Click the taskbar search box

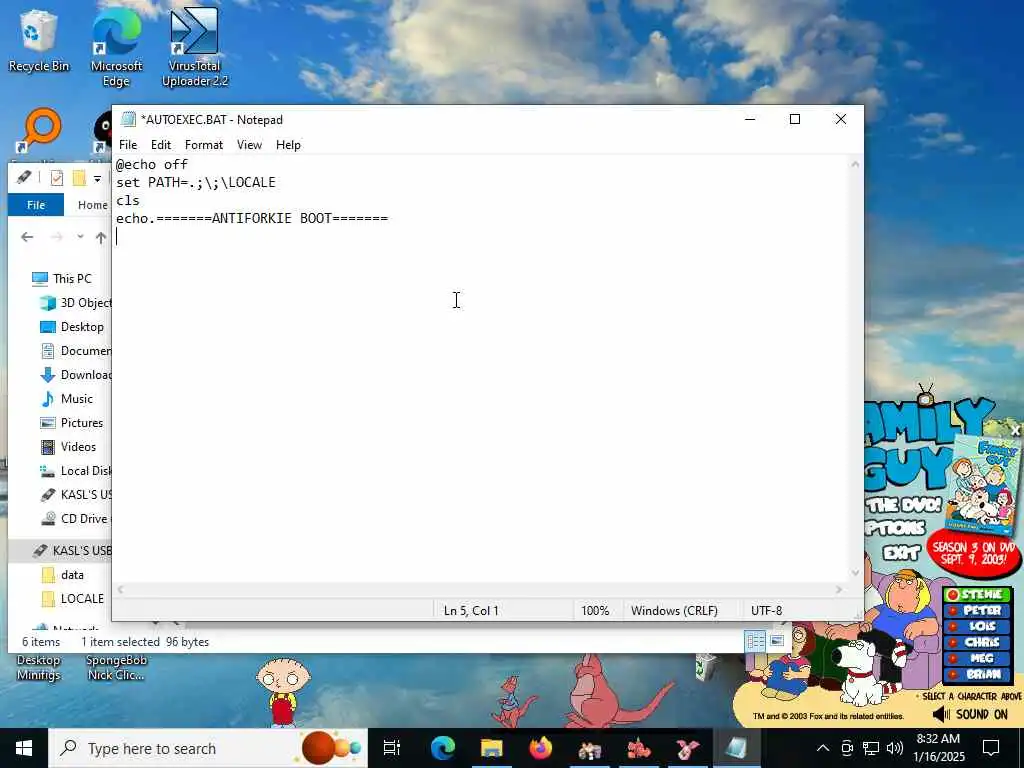click(208, 748)
